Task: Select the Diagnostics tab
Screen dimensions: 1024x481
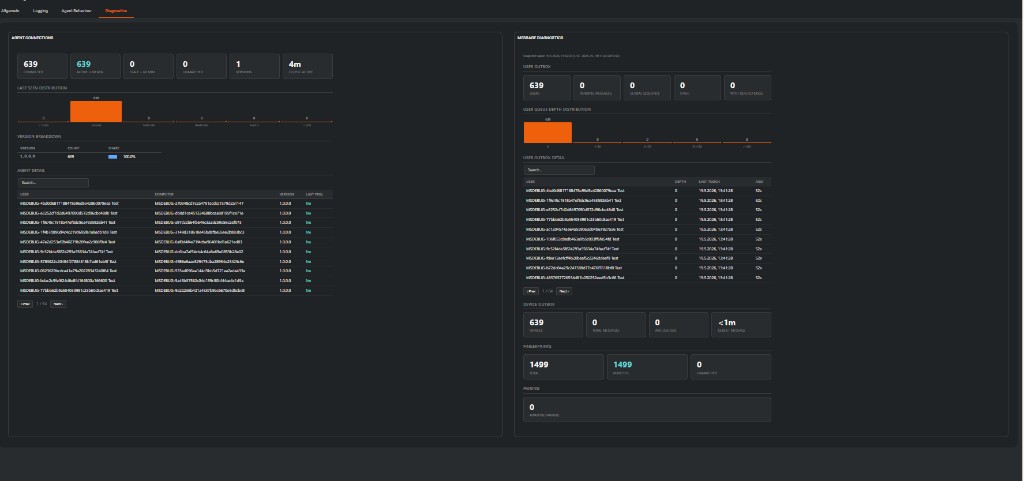Action: click(x=116, y=11)
